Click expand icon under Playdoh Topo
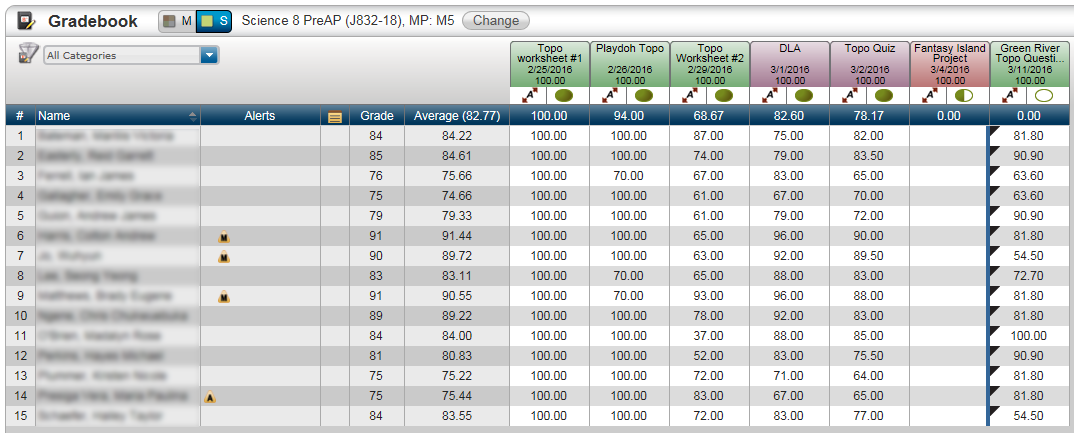Viewport: 1074px width, 433px height. click(x=609, y=96)
